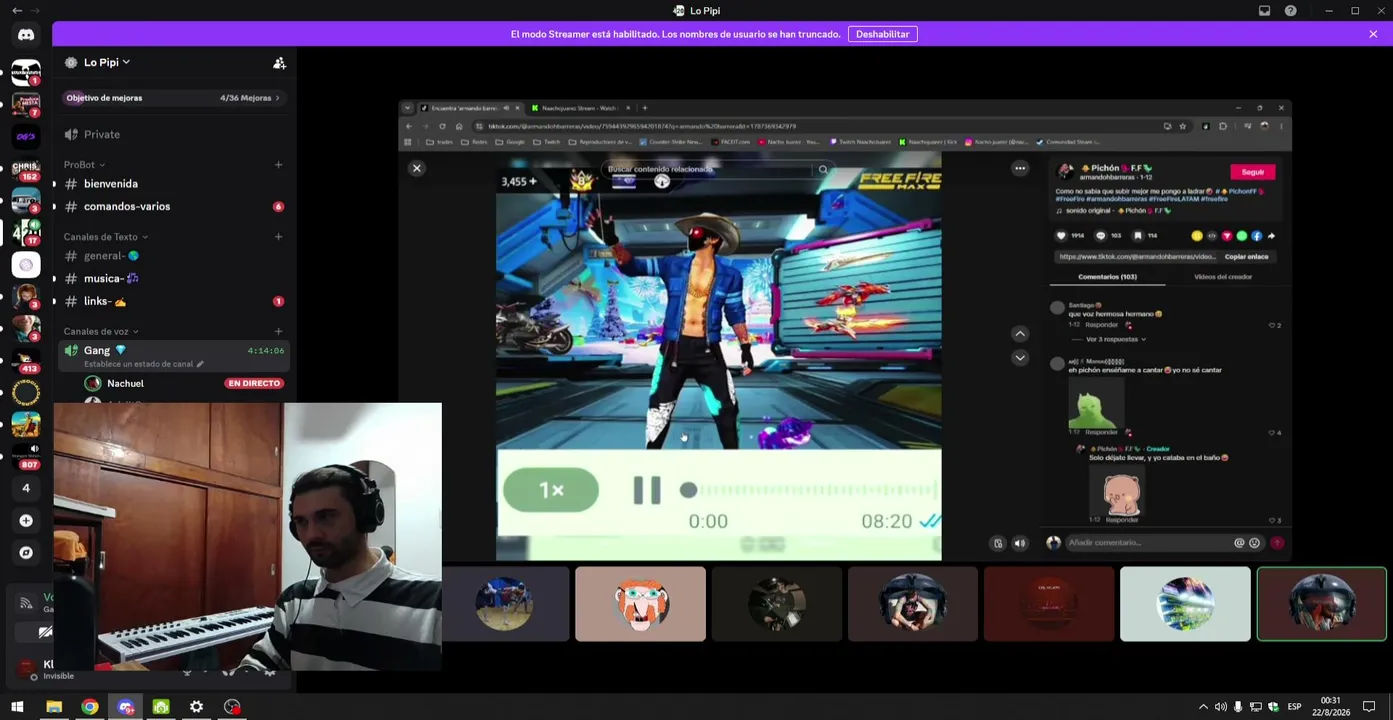
Task: Change the voice note 1x playback speed
Action: point(551,490)
